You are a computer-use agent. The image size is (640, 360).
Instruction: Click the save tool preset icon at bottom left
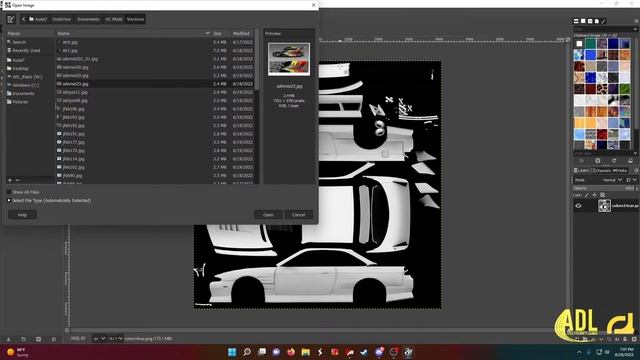pyautogui.click(x=9, y=339)
